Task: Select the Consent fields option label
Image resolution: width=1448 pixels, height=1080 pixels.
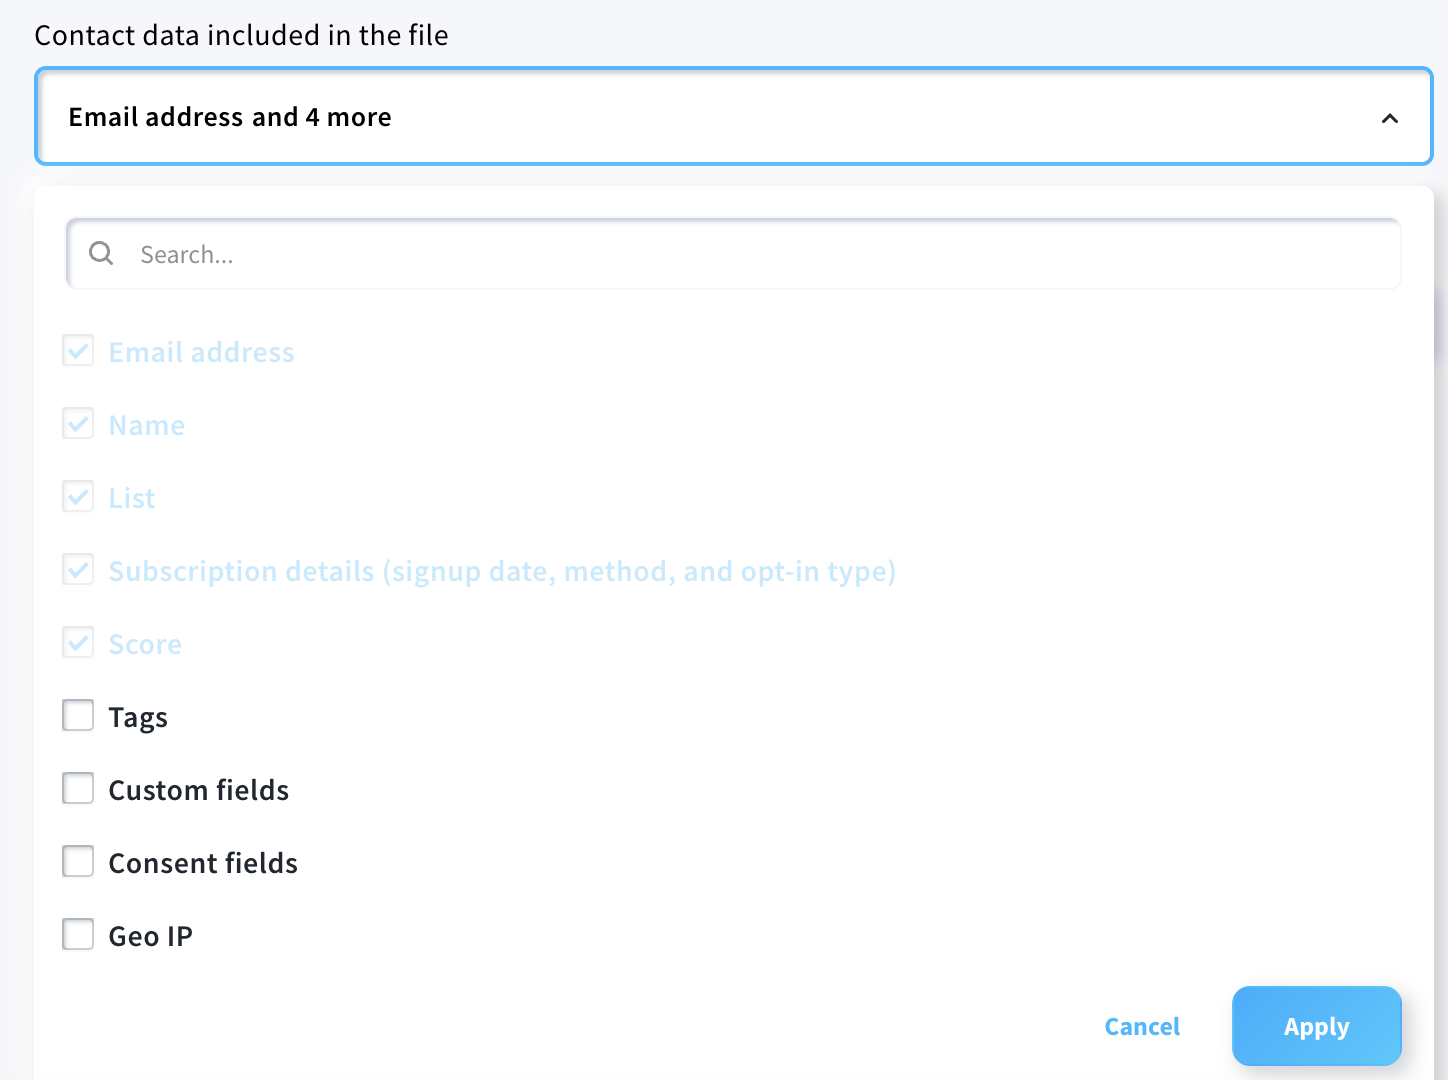Action: coord(203,864)
